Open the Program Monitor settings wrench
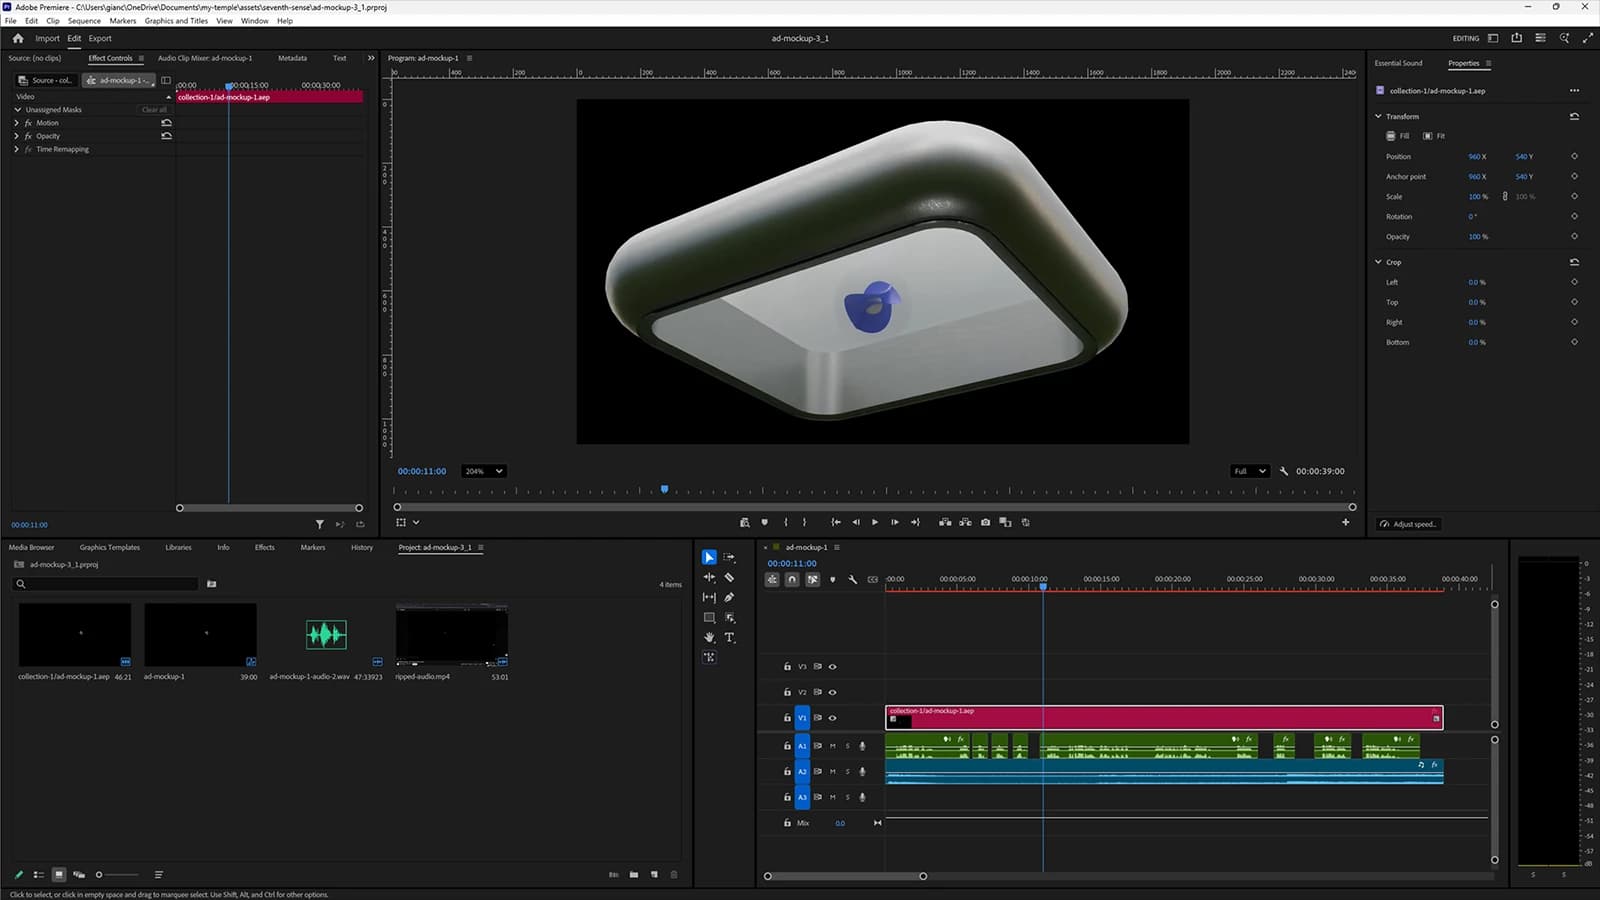The image size is (1600, 900). (1283, 471)
